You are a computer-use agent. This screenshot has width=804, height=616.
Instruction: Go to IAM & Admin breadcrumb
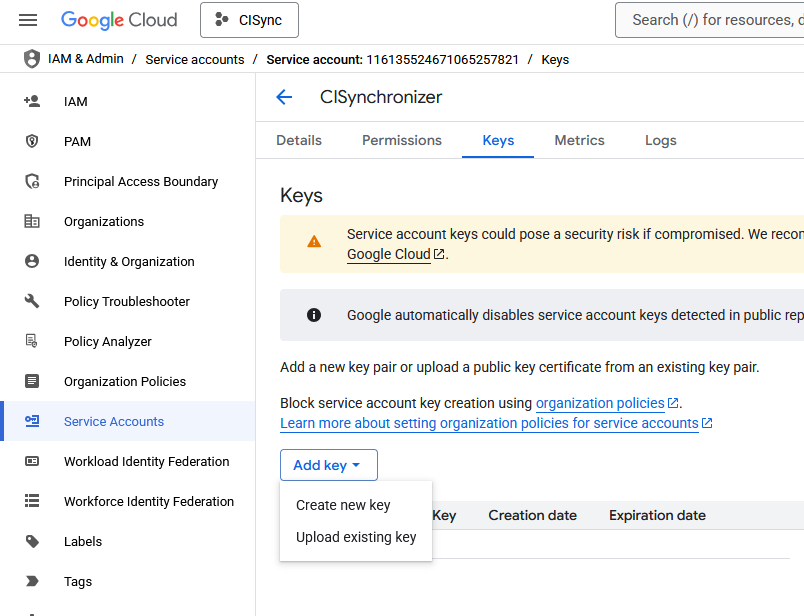point(86,59)
